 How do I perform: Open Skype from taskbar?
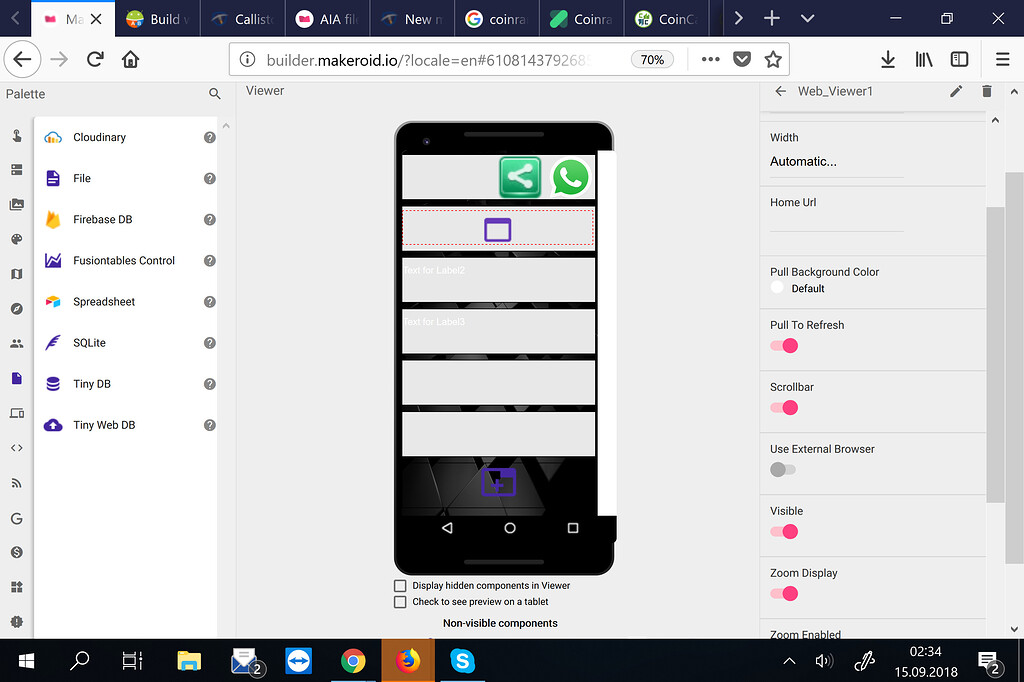coord(462,661)
